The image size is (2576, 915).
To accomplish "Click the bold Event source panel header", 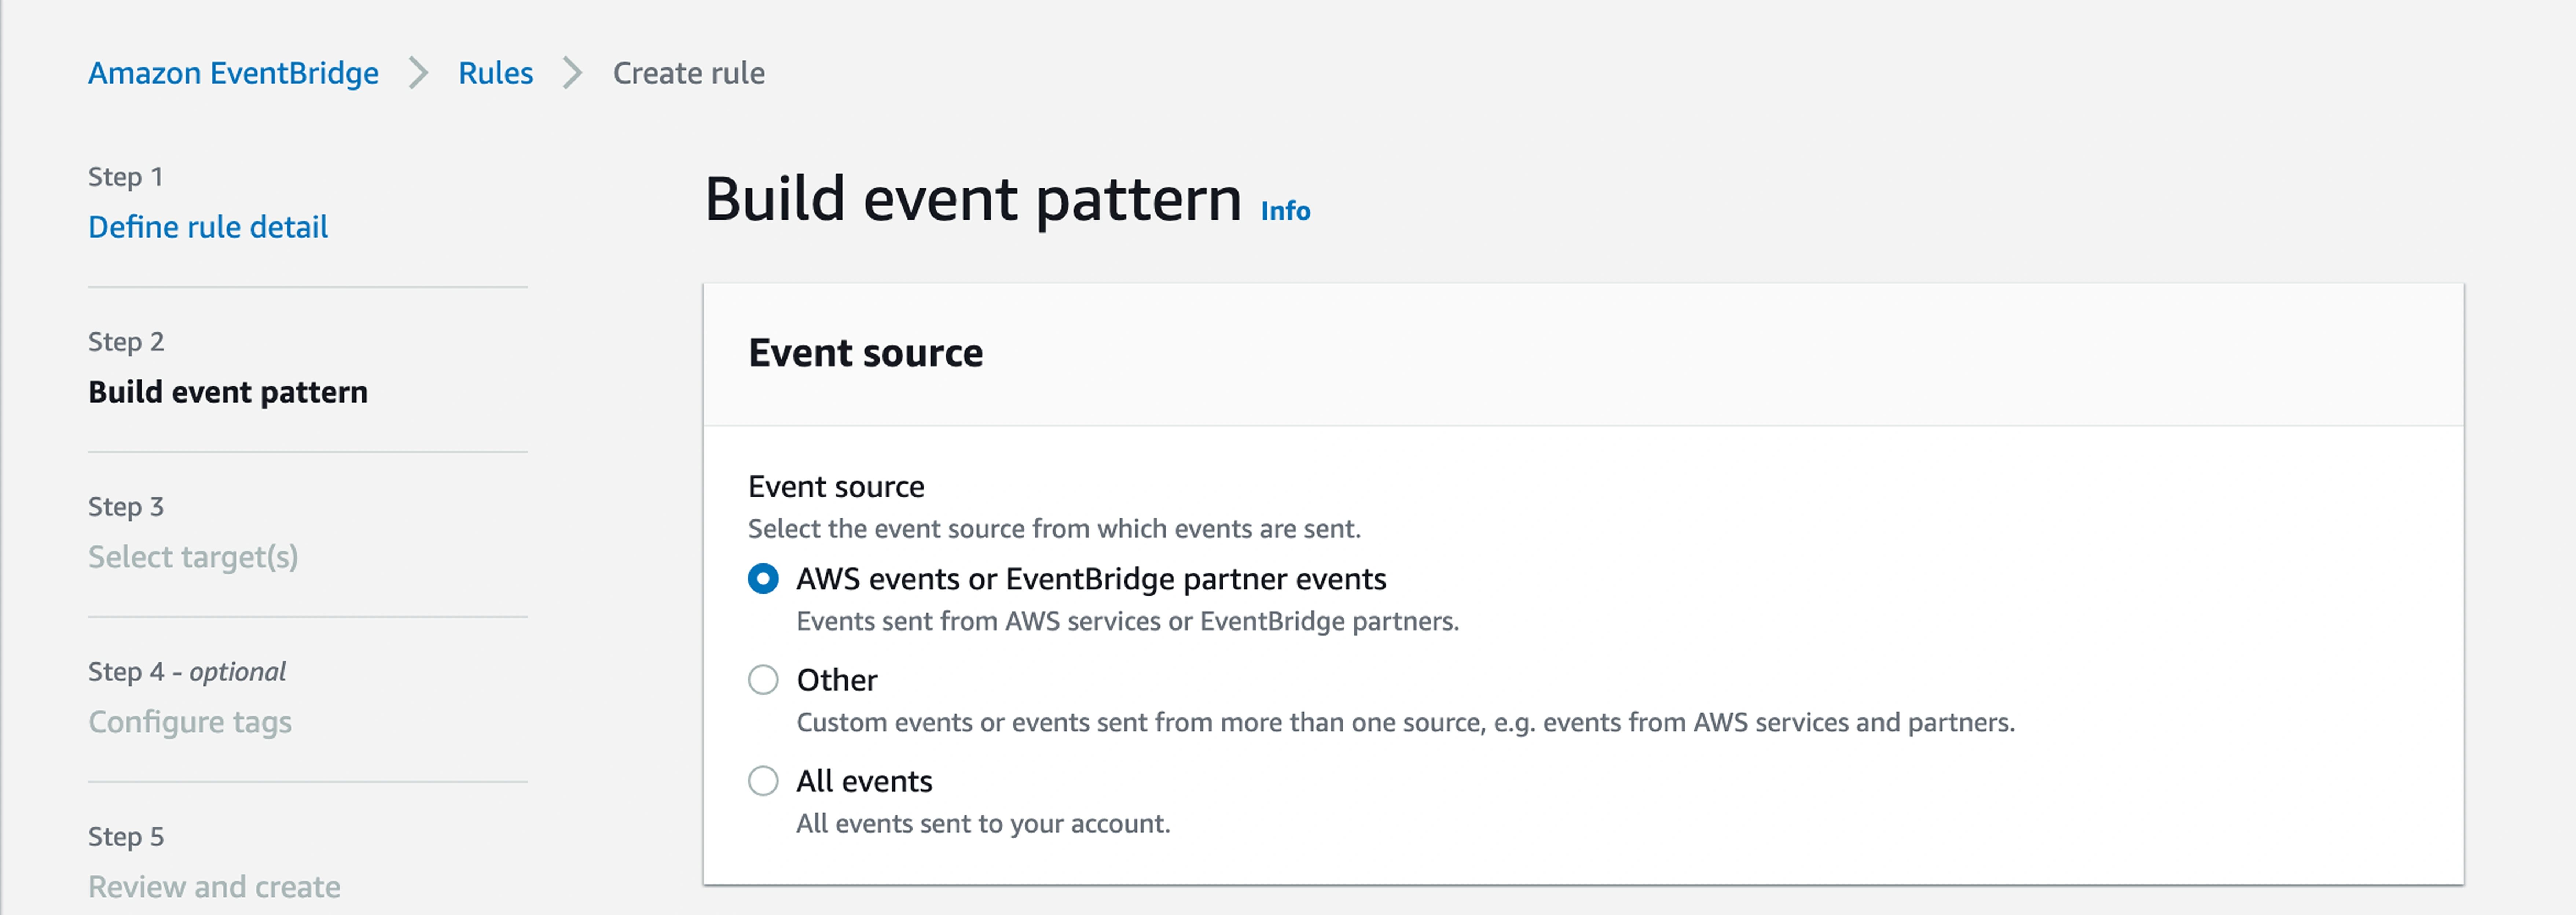I will click(865, 353).
